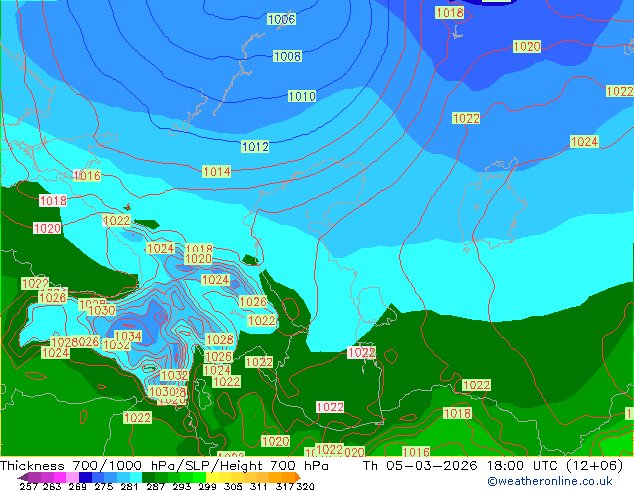Click the cyan legend swatch

(136, 477)
